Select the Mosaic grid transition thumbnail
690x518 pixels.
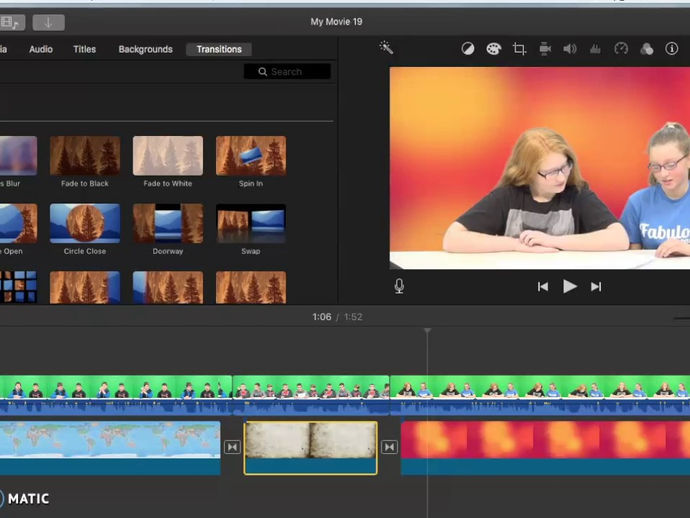click(x=18, y=287)
